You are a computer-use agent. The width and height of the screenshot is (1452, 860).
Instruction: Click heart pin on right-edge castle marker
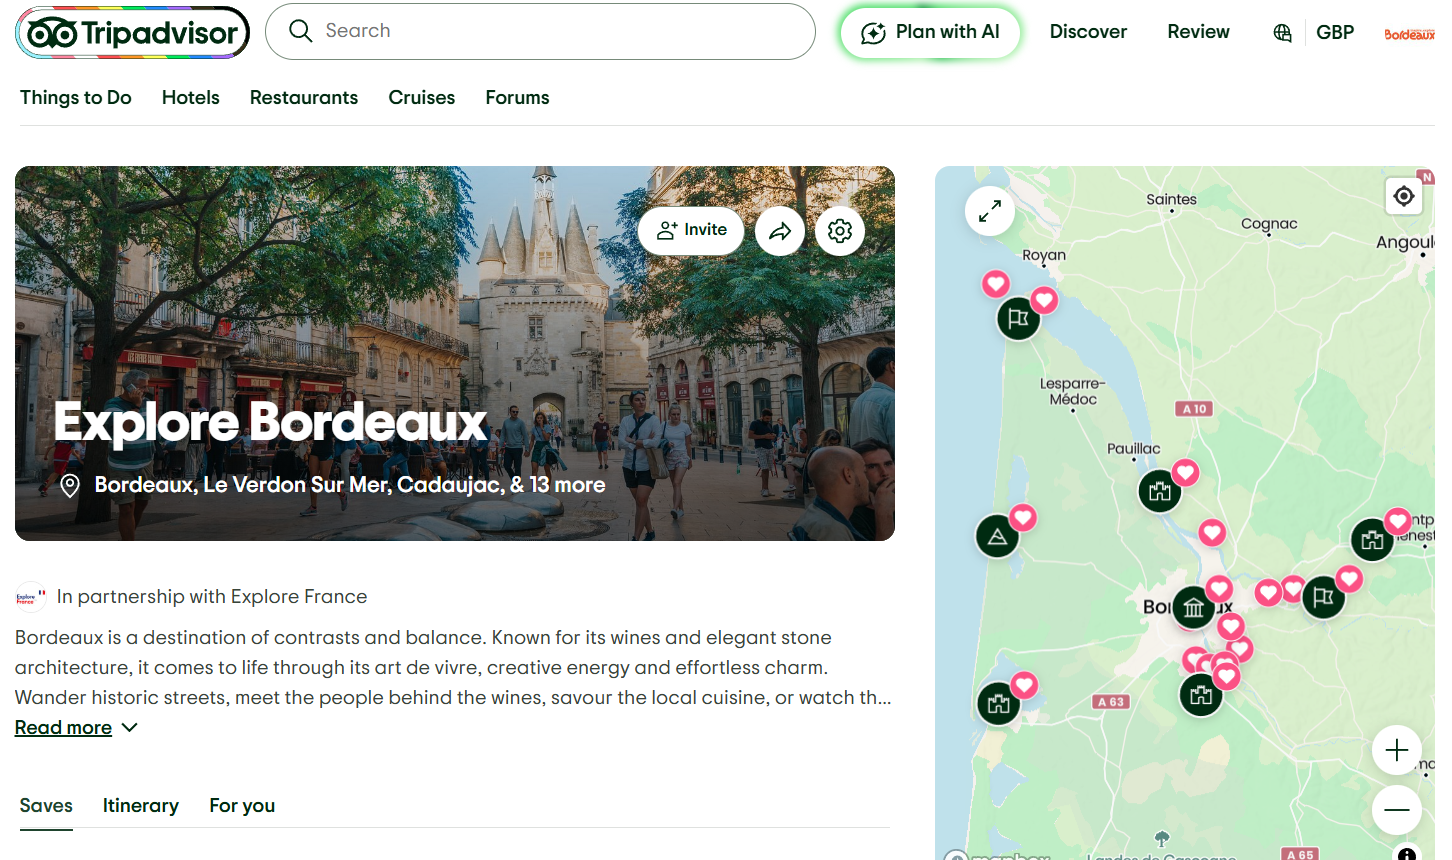pyautogui.click(x=1397, y=520)
